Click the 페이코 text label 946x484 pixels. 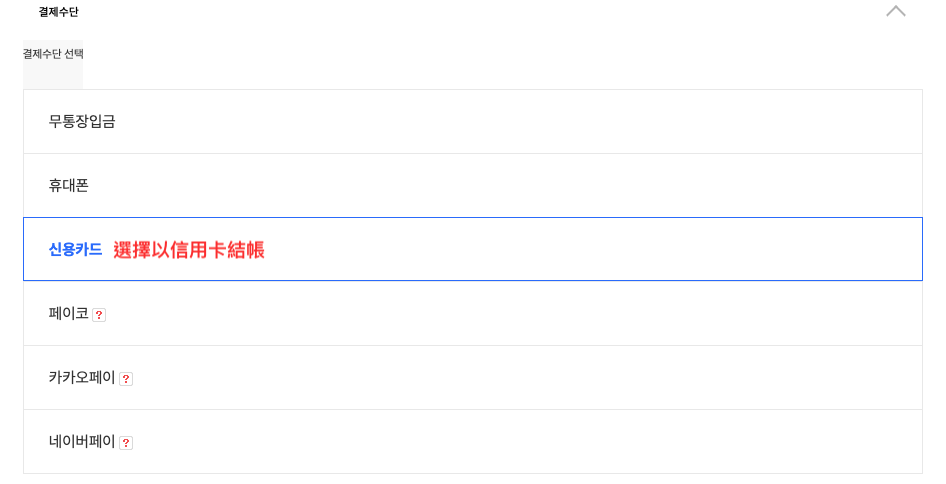coord(69,314)
